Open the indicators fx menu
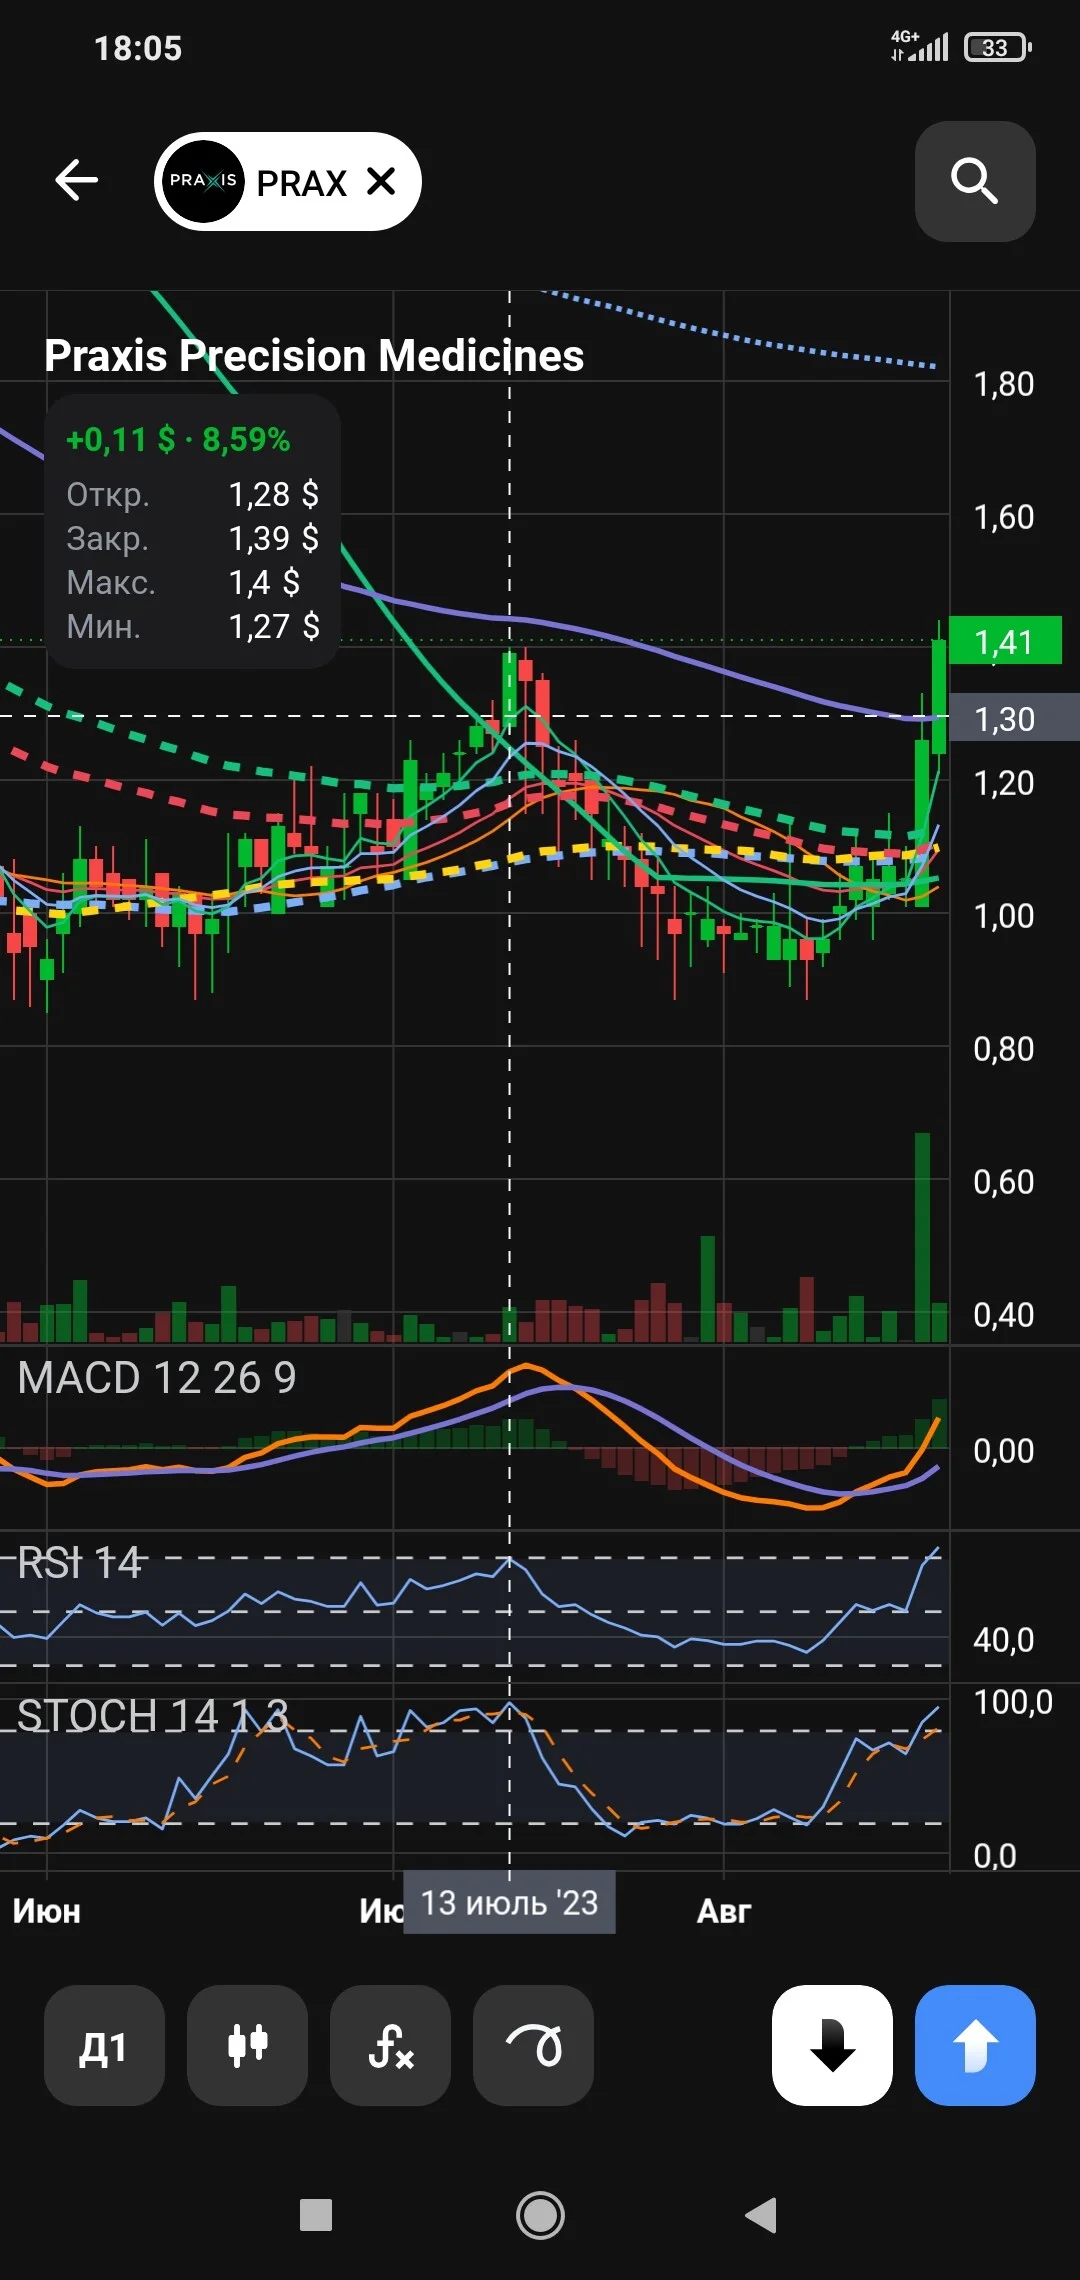This screenshot has width=1080, height=2280. click(390, 2045)
